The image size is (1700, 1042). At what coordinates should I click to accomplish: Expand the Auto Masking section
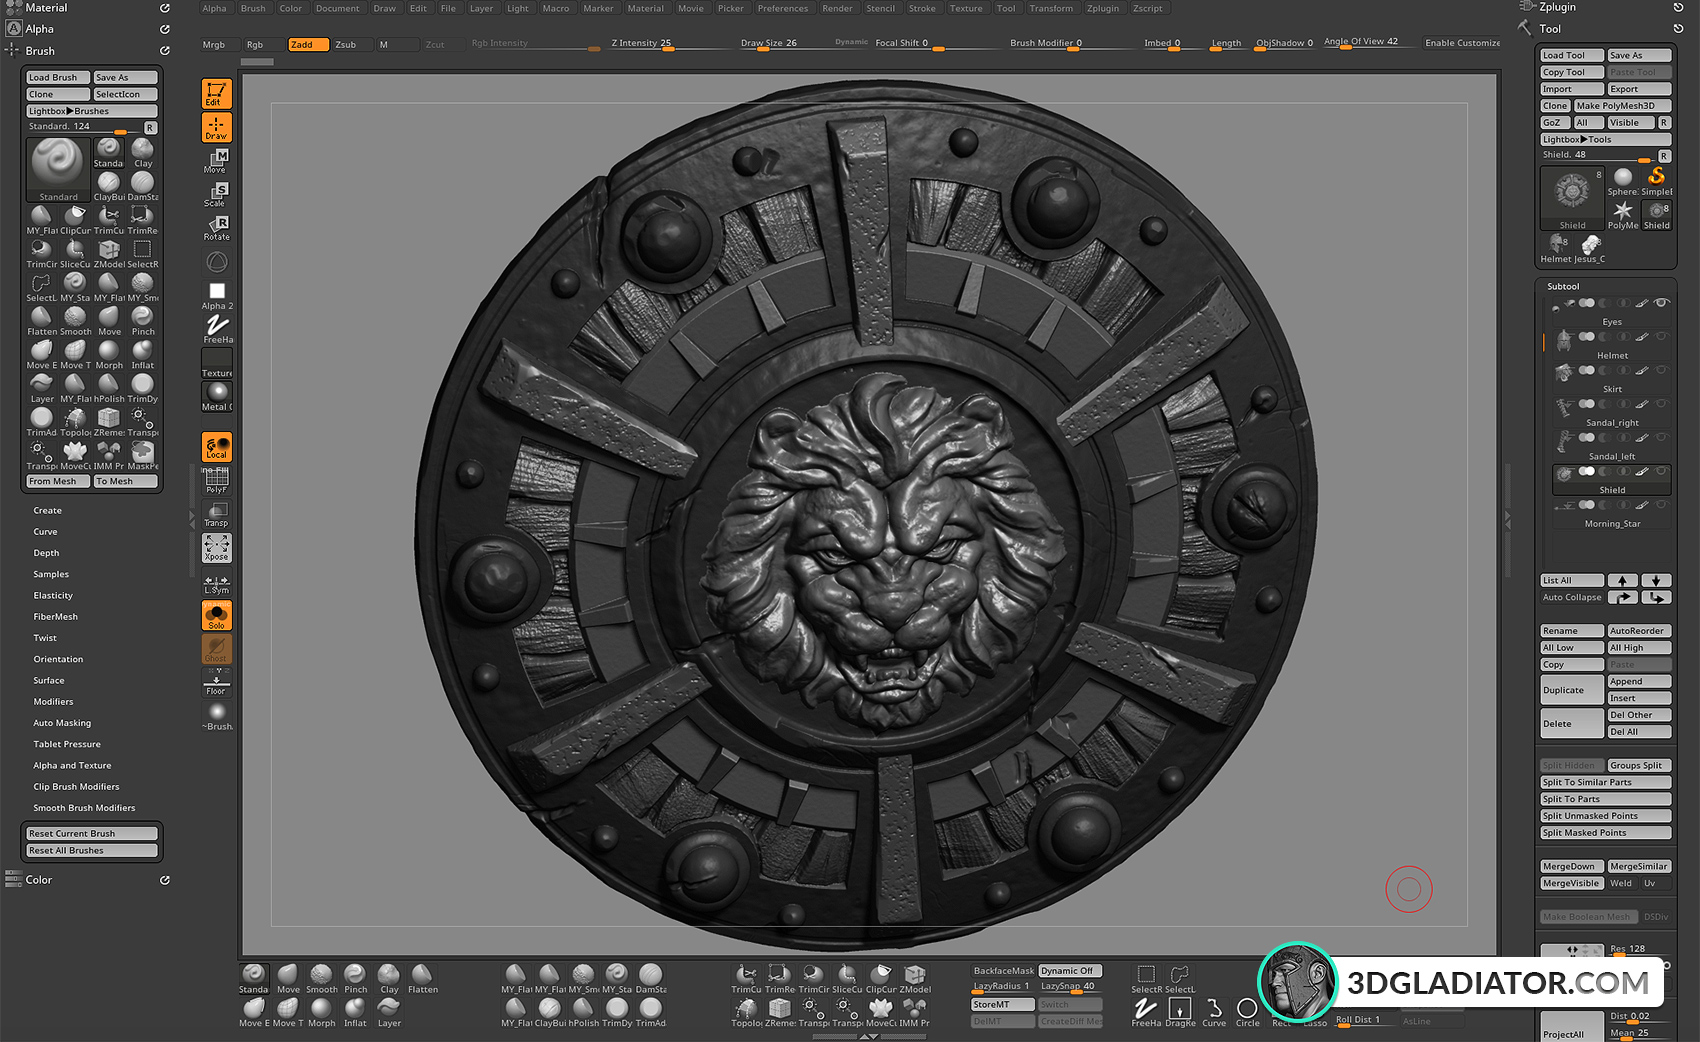tap(62, 723)
